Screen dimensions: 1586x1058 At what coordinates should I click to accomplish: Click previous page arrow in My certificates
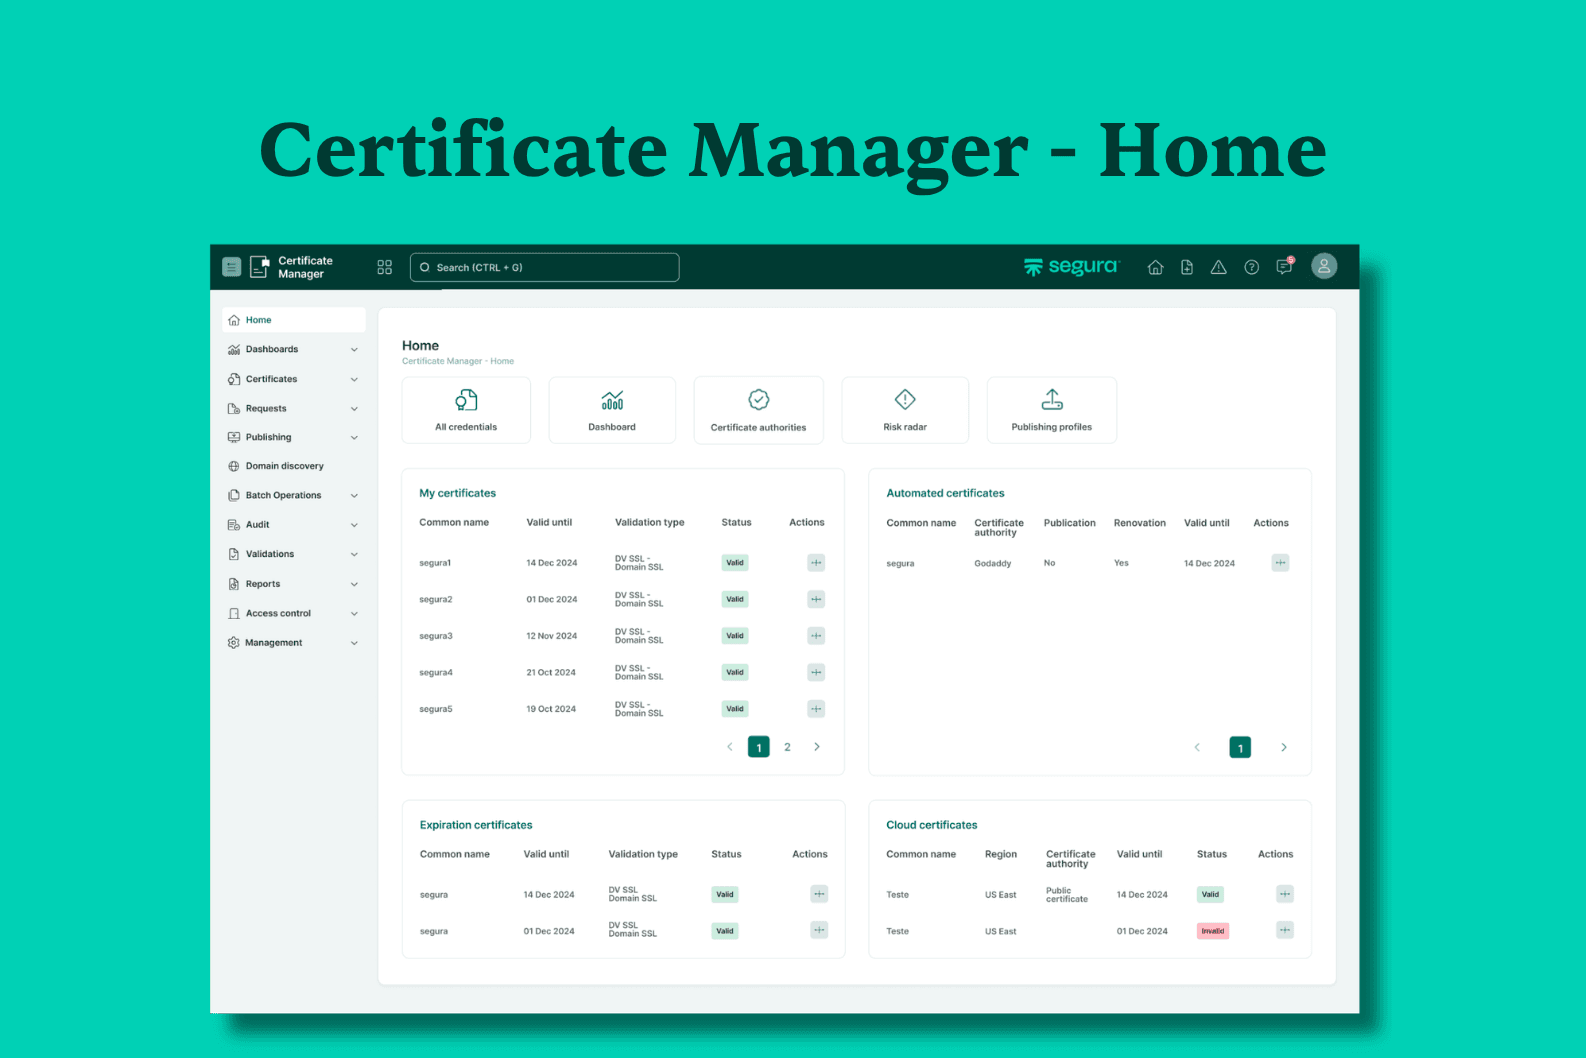[x=730, y=747]
